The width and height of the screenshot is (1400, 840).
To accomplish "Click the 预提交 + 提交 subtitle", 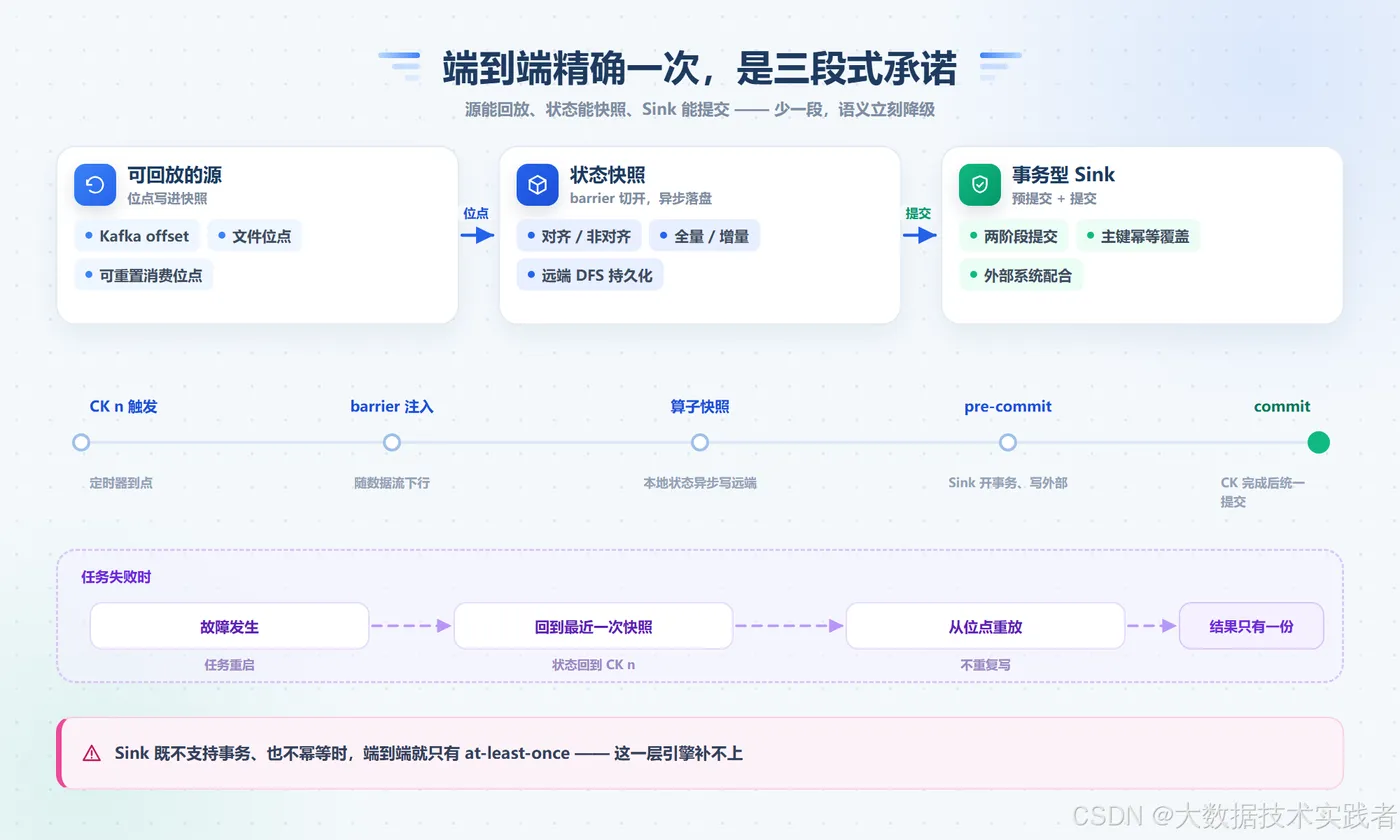I will pyautogui.click(x=1054, y=199).
